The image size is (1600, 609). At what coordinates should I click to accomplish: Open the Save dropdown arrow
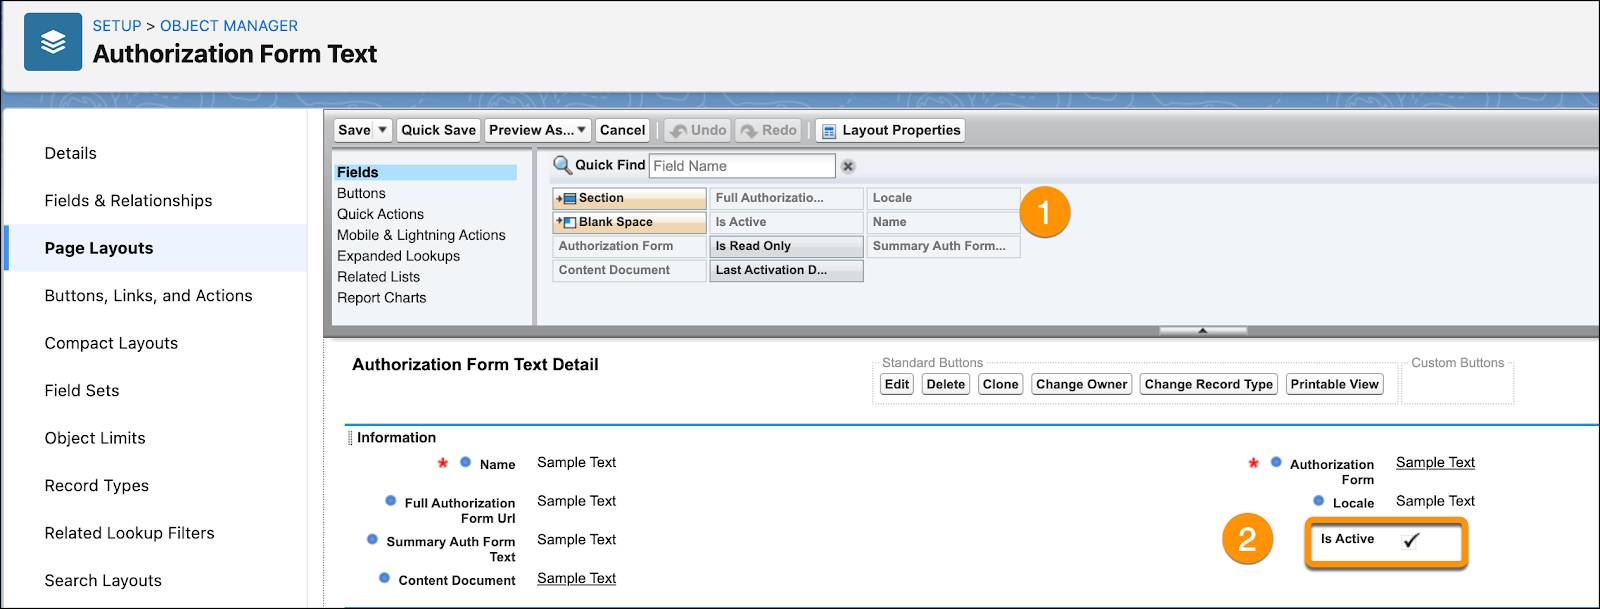tap(382, 130)
